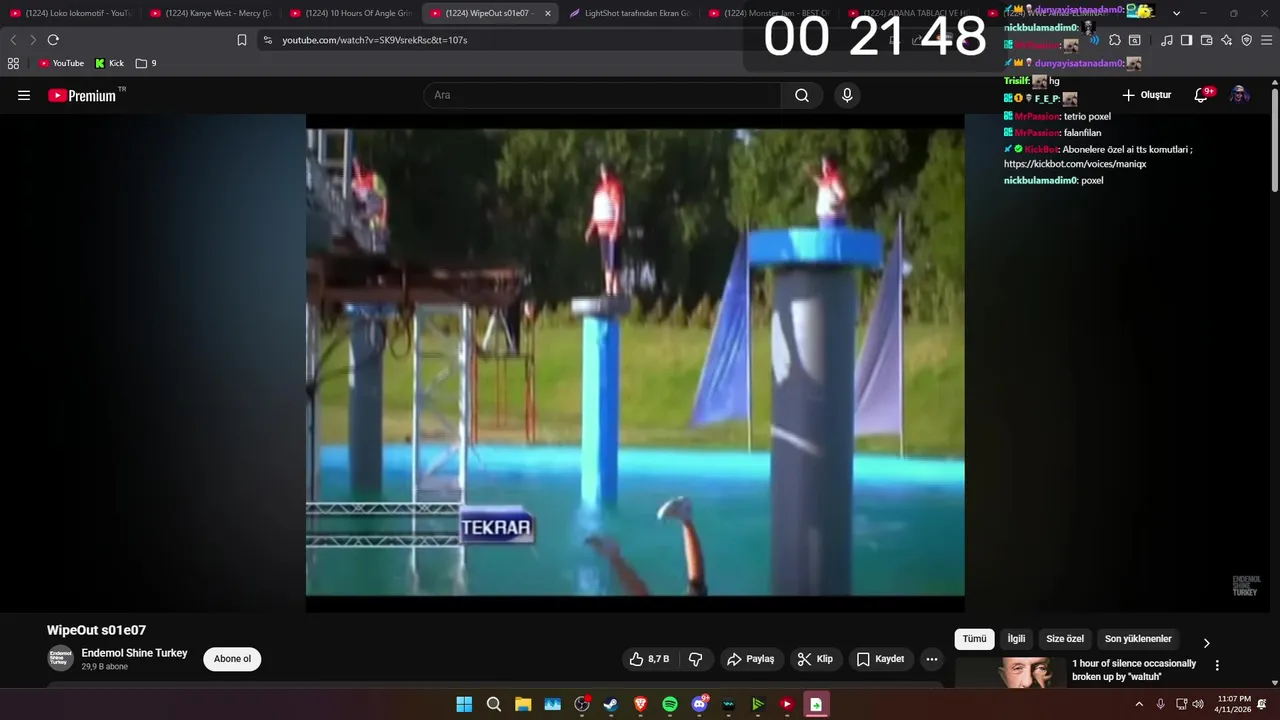Open the music note playlist icon
Image resolution: width=1280 pixels, height=720 pixels.
1167,40
